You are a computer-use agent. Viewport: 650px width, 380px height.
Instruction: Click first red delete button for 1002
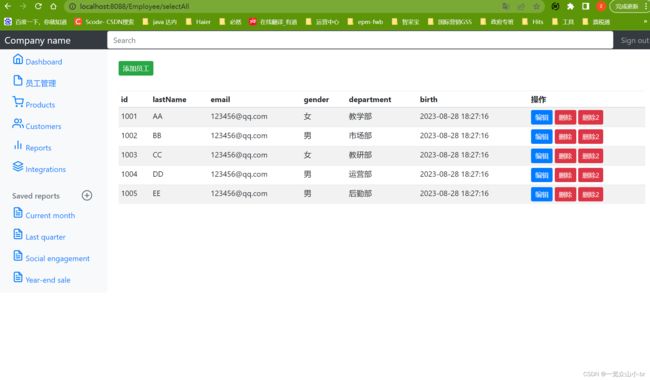(565, 136)
